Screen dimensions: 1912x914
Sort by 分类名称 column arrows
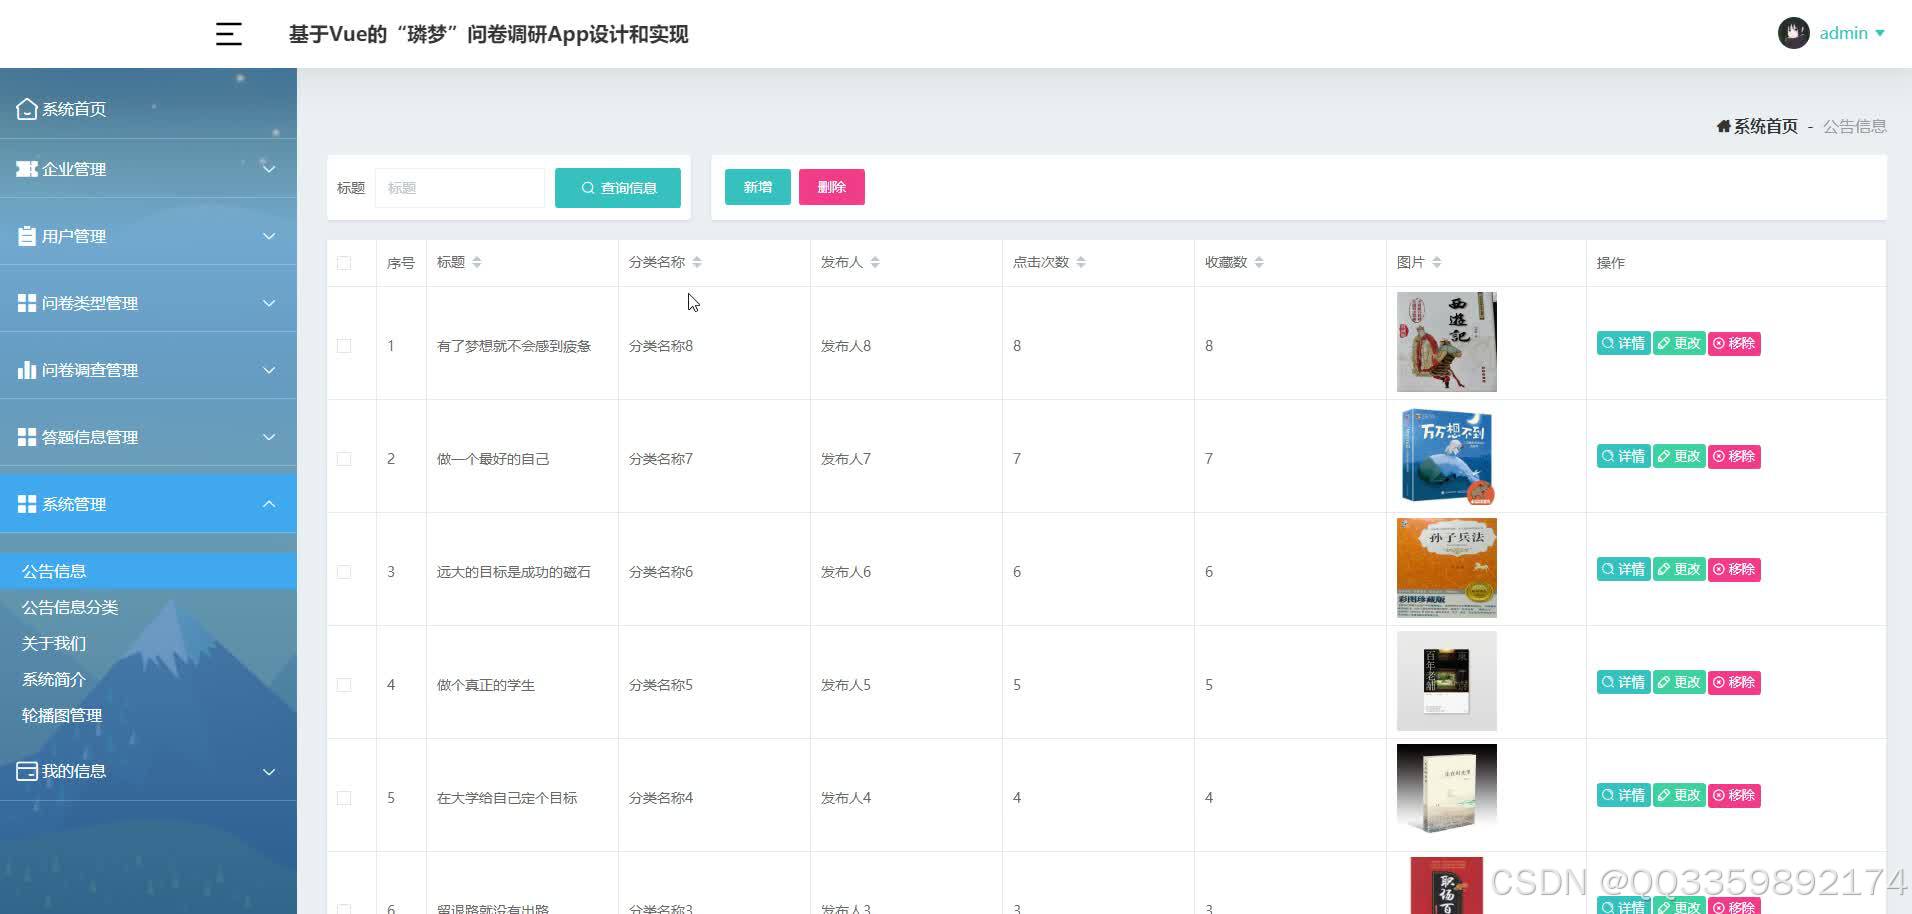click(697, 262)
